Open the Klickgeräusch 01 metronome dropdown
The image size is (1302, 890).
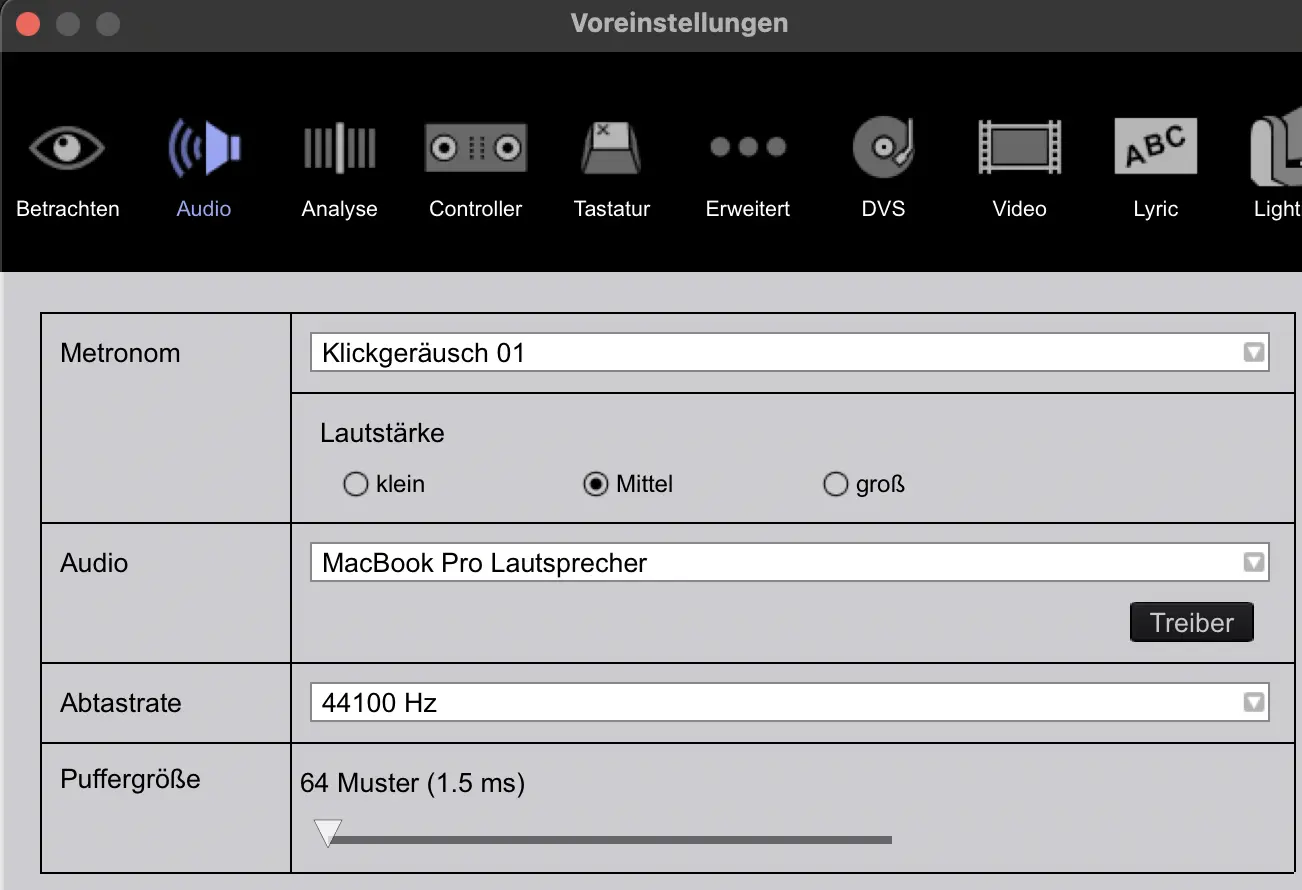(x=1253, y=352)
